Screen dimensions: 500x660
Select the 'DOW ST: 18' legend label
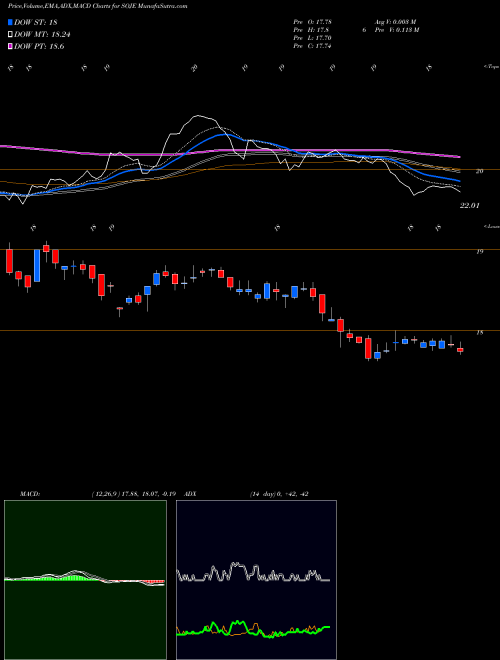[36, 22]
